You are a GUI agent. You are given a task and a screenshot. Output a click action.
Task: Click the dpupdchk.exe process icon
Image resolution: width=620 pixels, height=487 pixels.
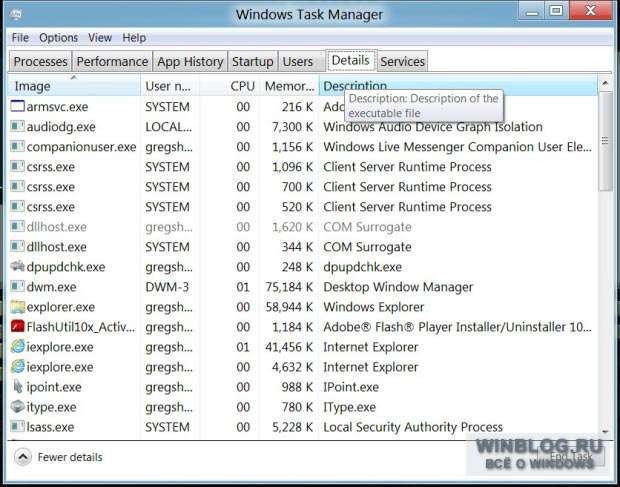(x=17, y=266)
